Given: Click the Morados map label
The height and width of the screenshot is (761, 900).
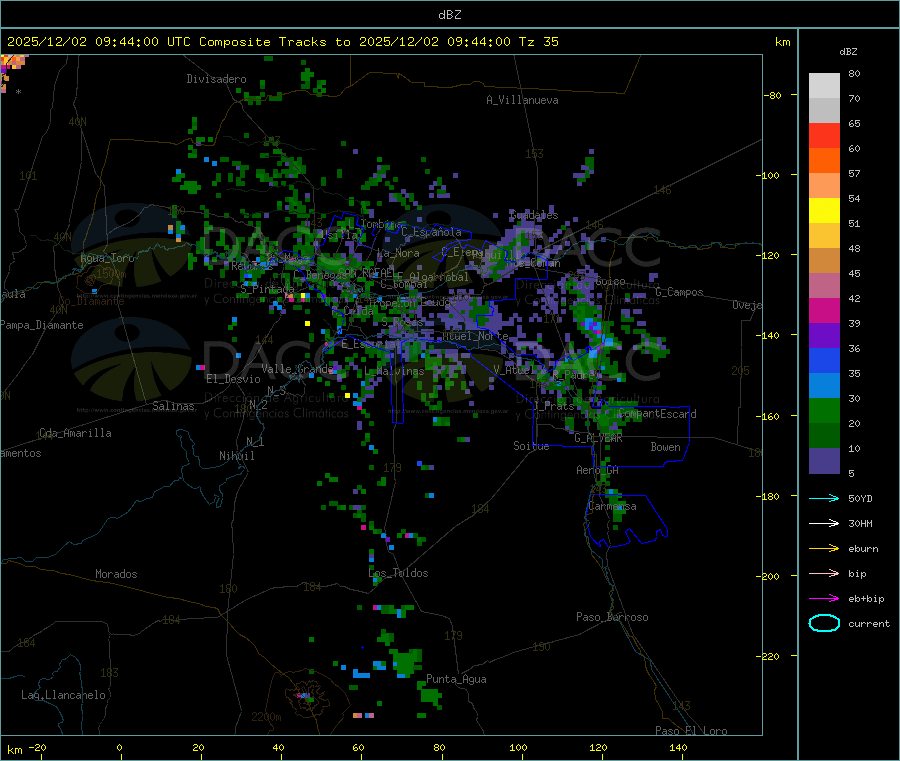Looking at the screenshot, I should (116, 574).
